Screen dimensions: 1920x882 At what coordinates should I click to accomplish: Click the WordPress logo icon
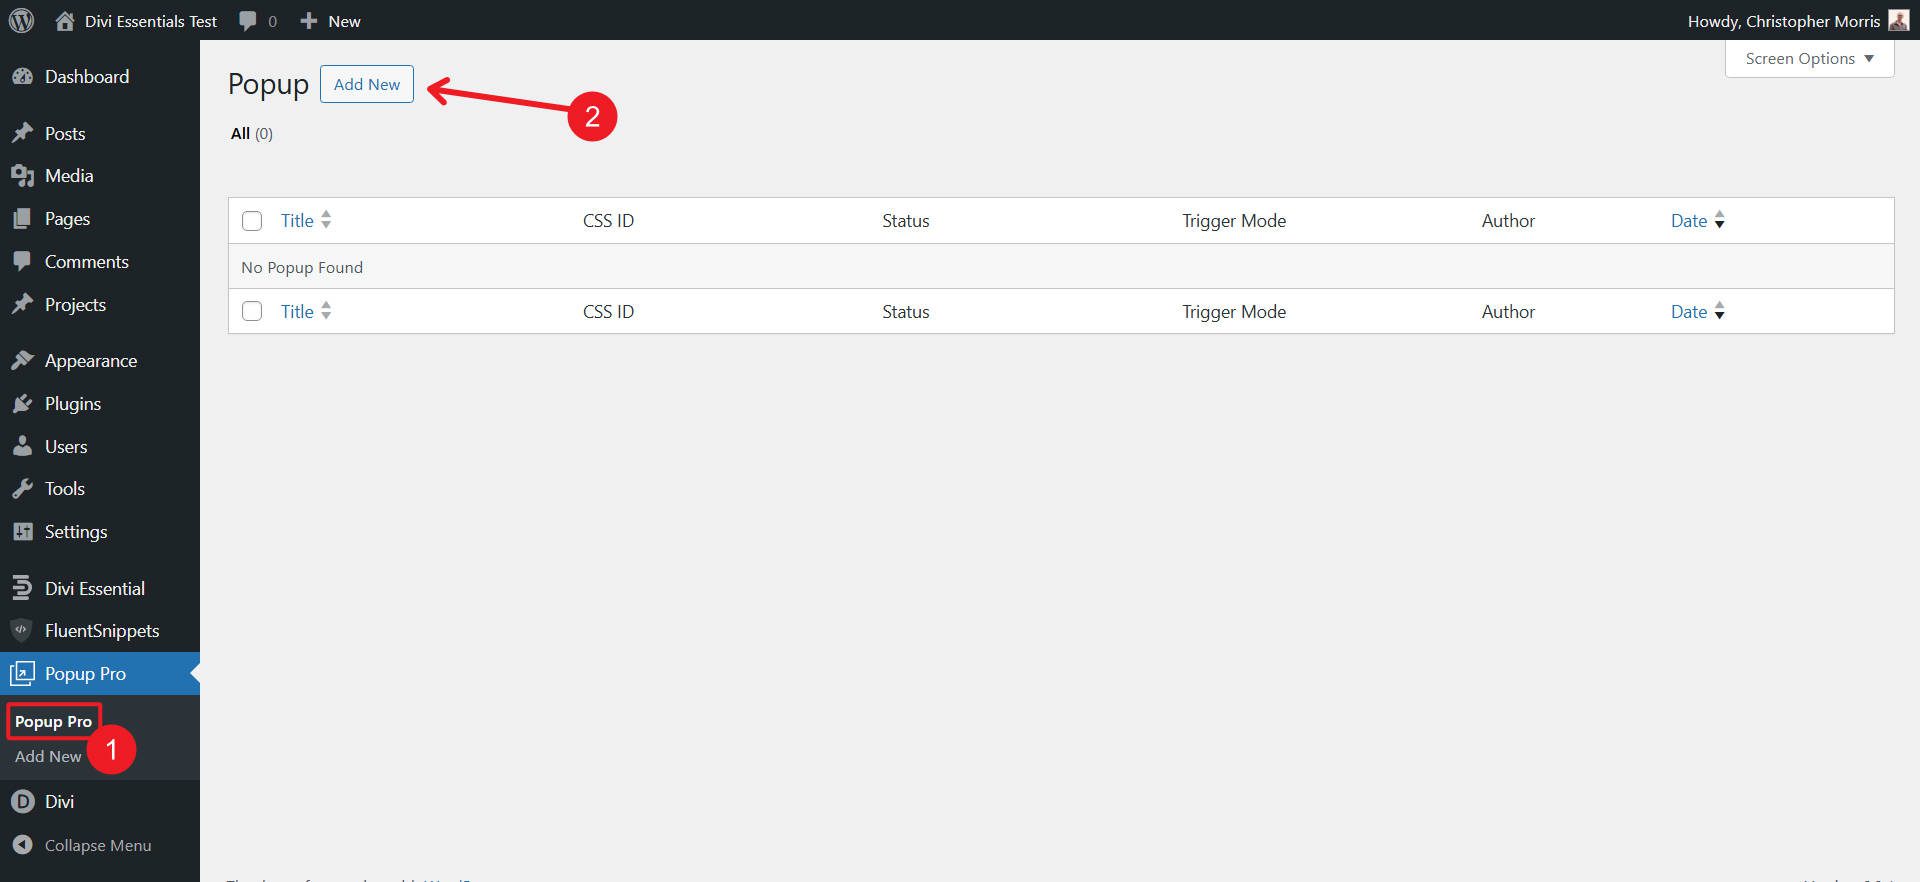pos(21,20)
